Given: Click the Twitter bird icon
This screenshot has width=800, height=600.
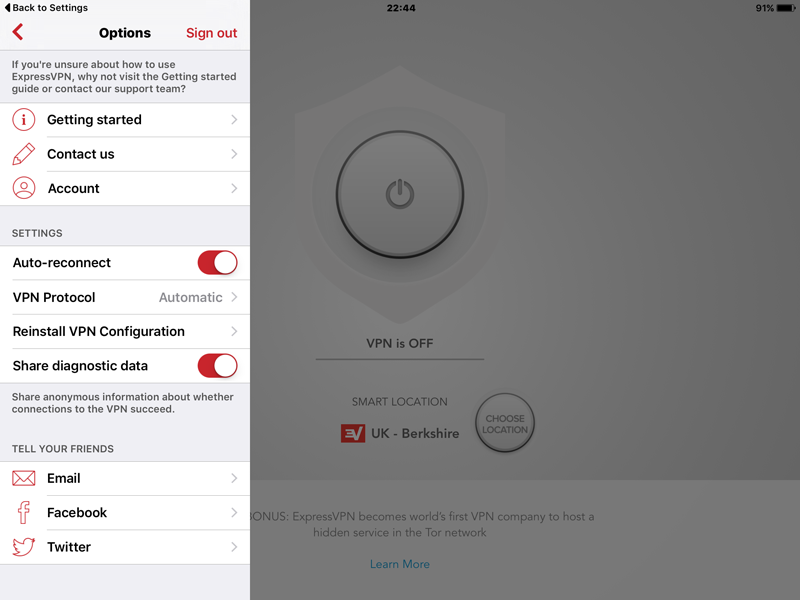Looking at the screenshot, I should pyautogui.click(x=23, y=547).
